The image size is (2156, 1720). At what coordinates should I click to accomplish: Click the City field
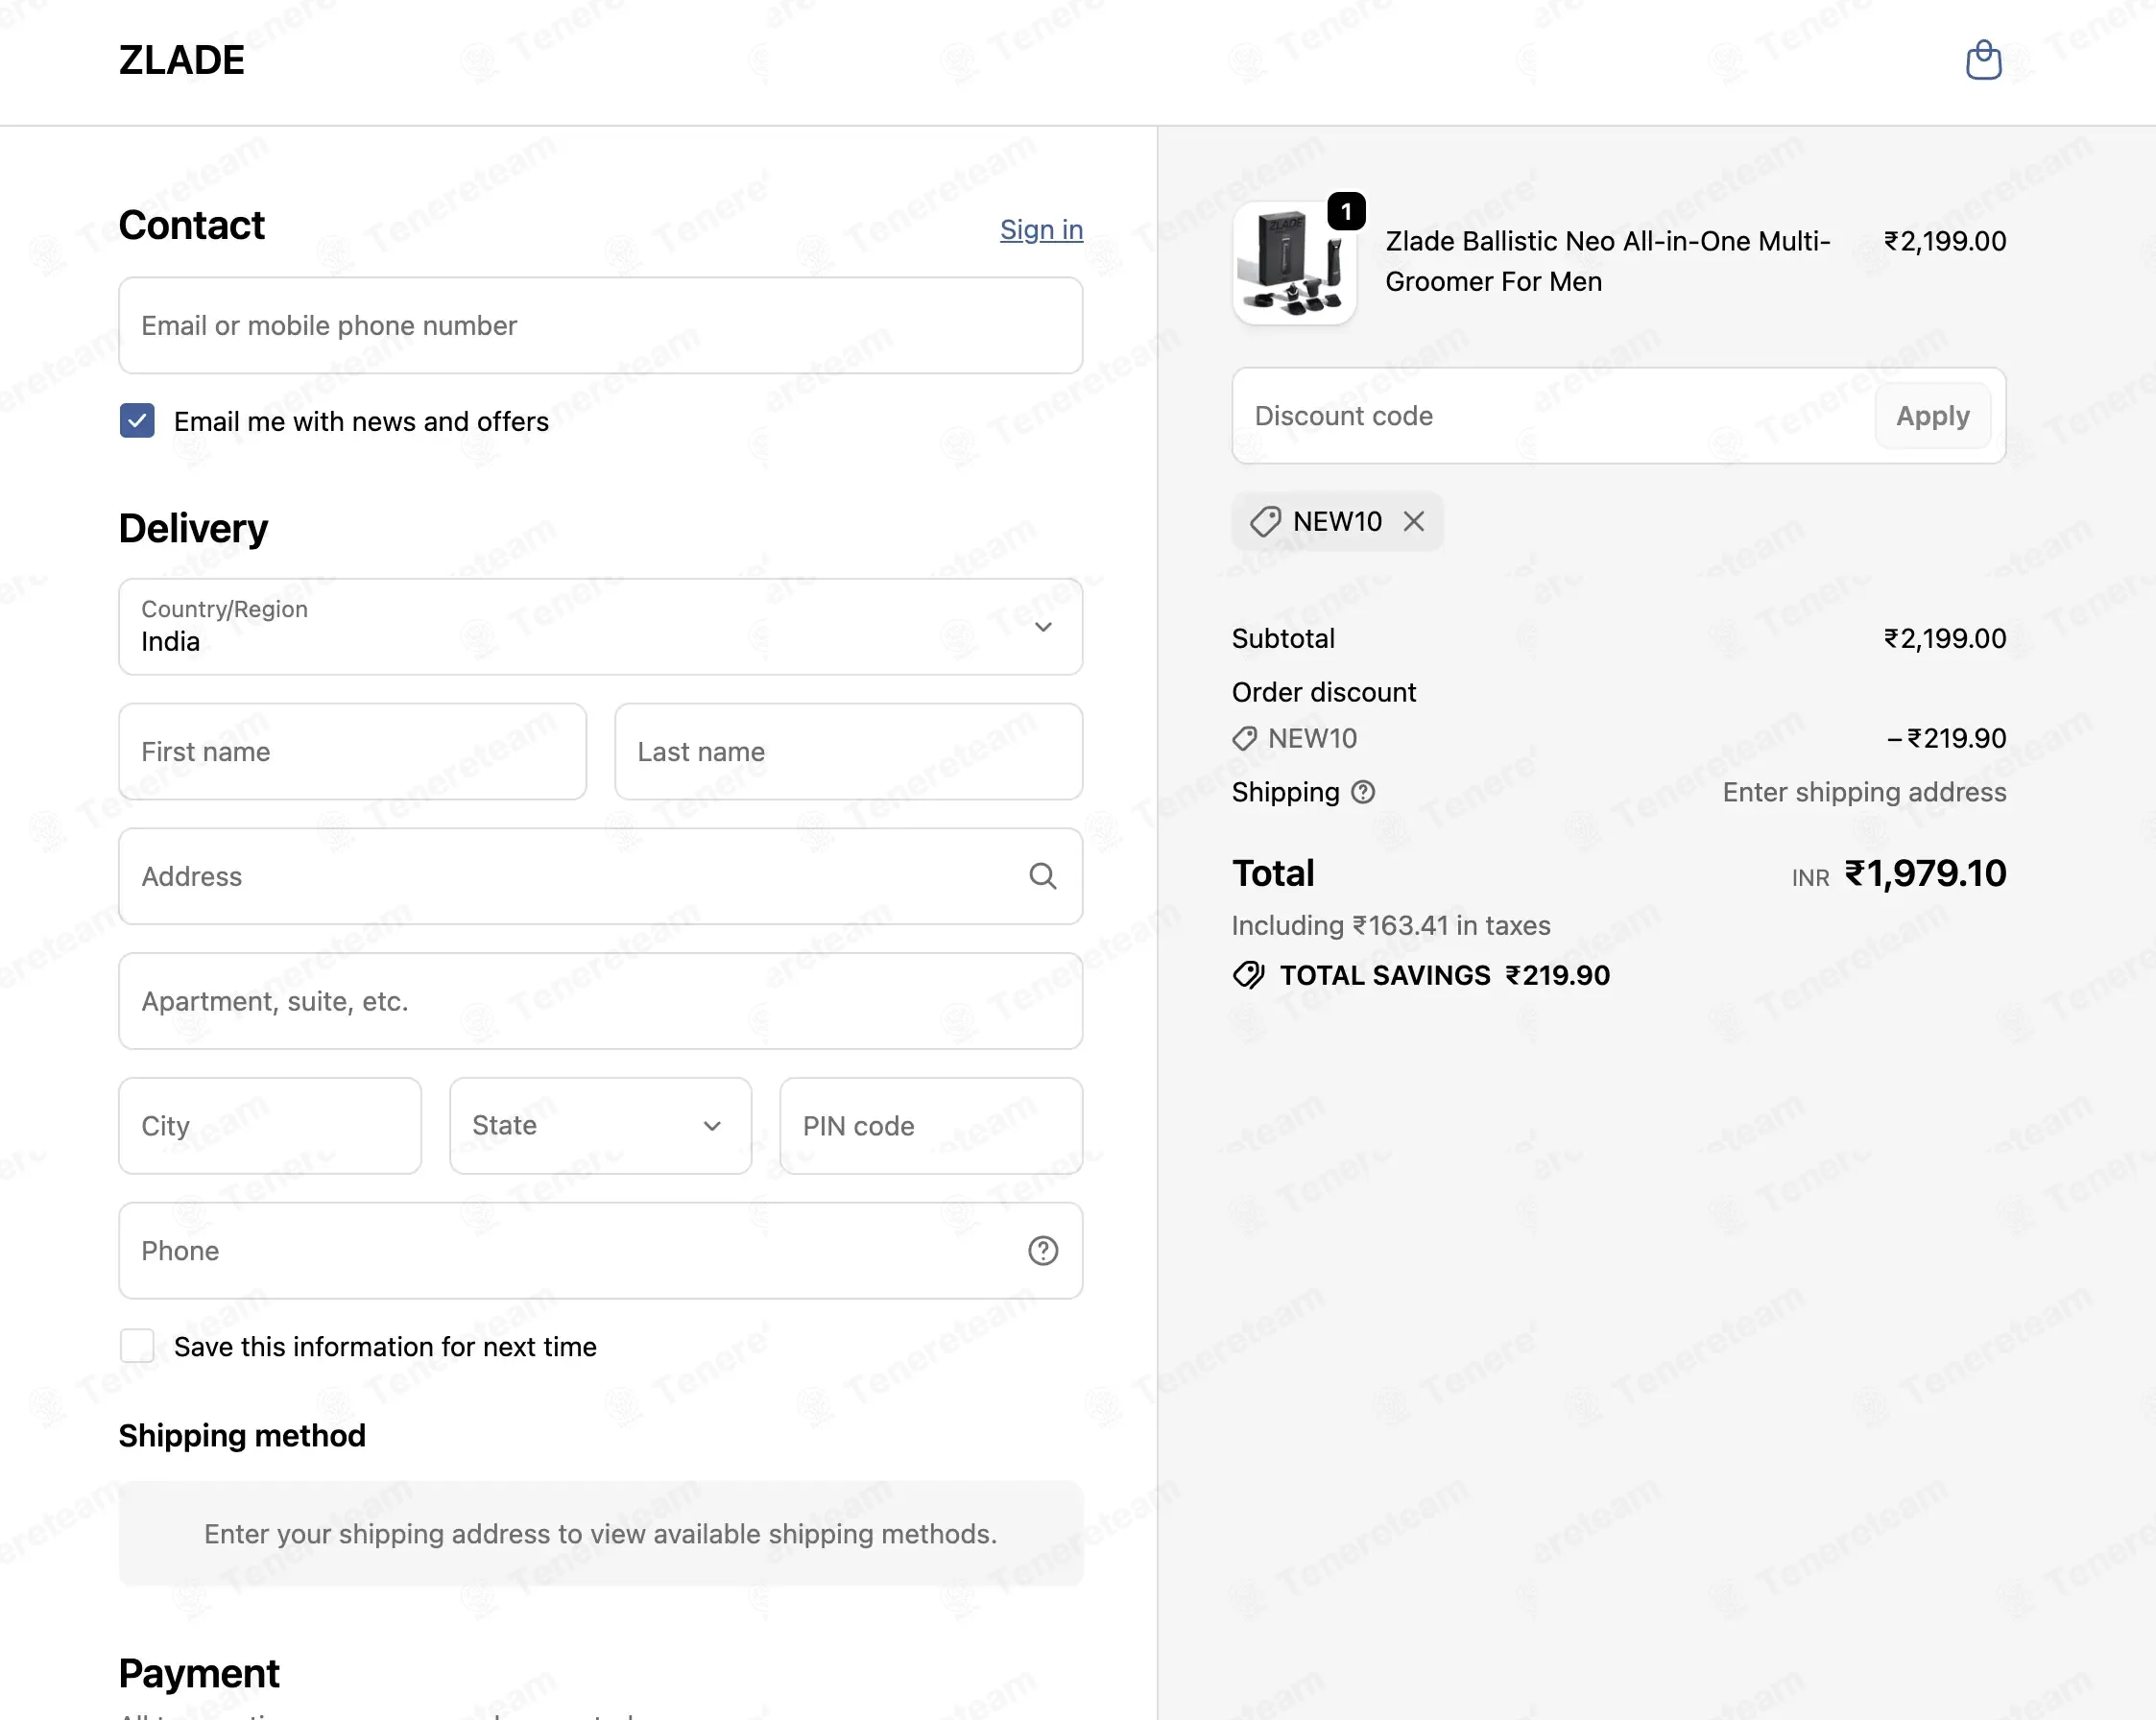270,1125
